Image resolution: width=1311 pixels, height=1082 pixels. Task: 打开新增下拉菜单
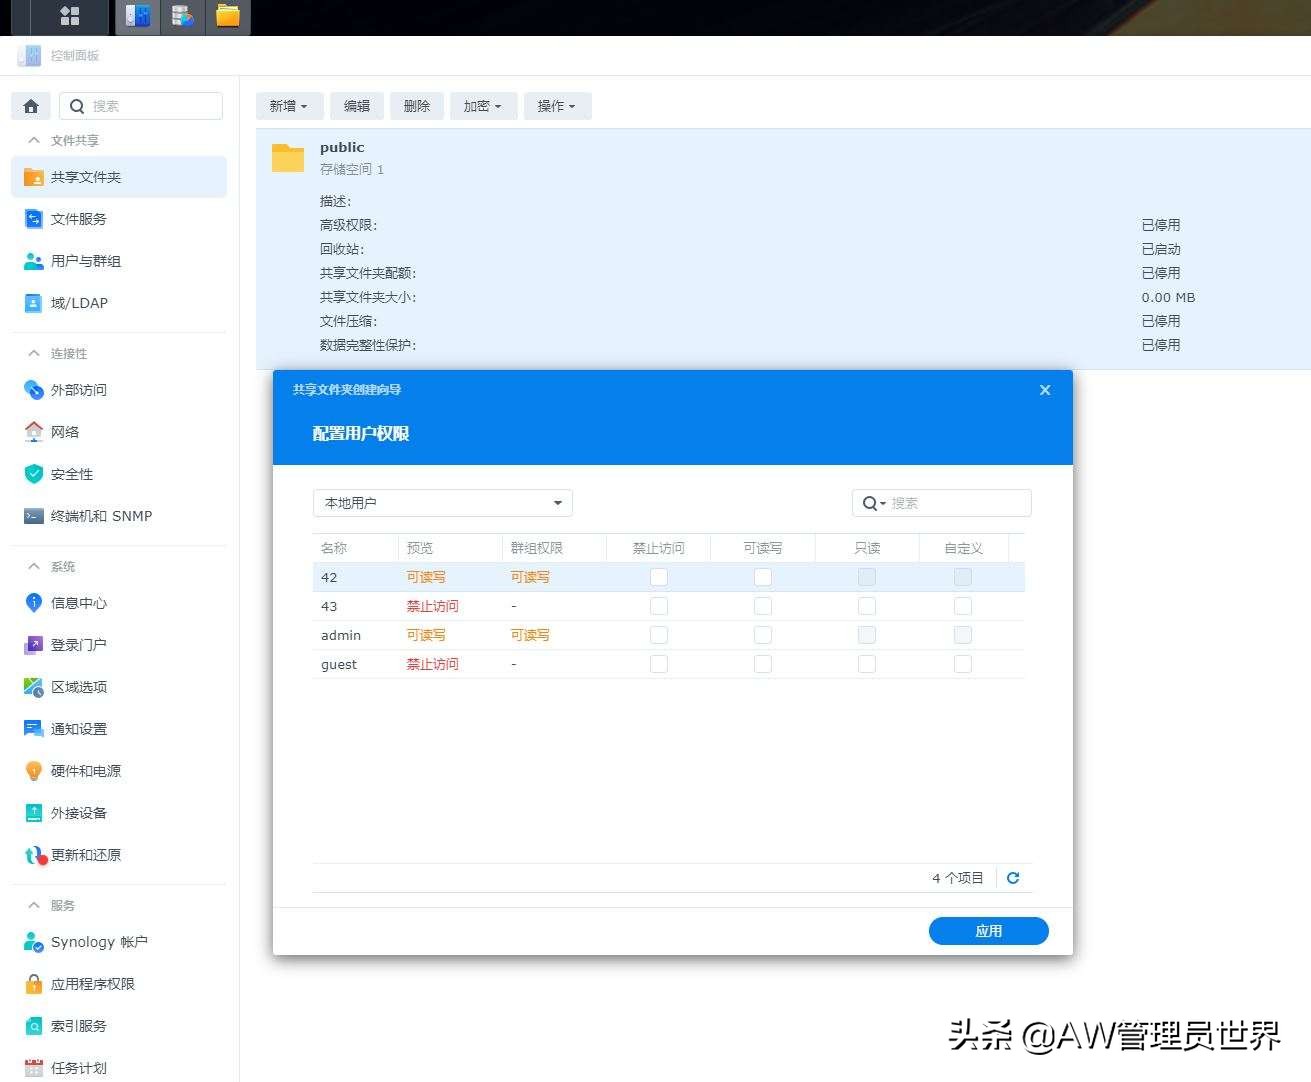288,105
